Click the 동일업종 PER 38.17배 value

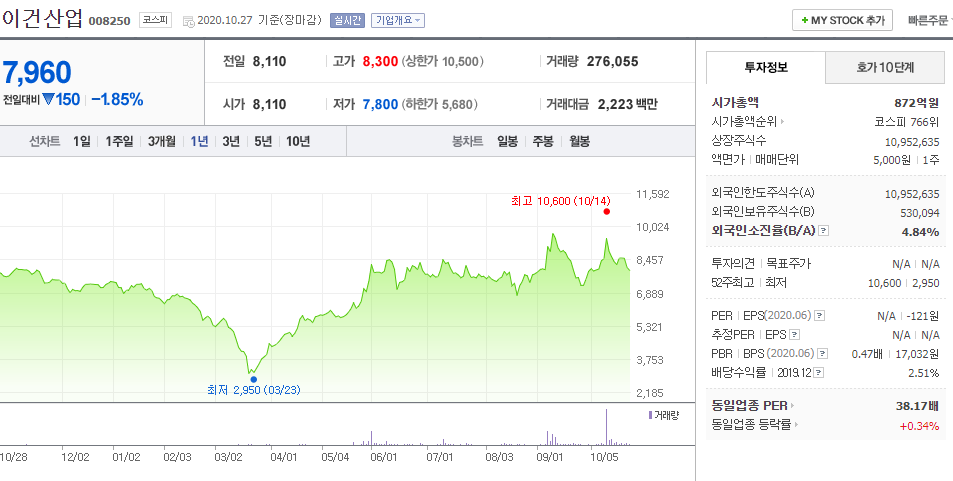[917, 406]
